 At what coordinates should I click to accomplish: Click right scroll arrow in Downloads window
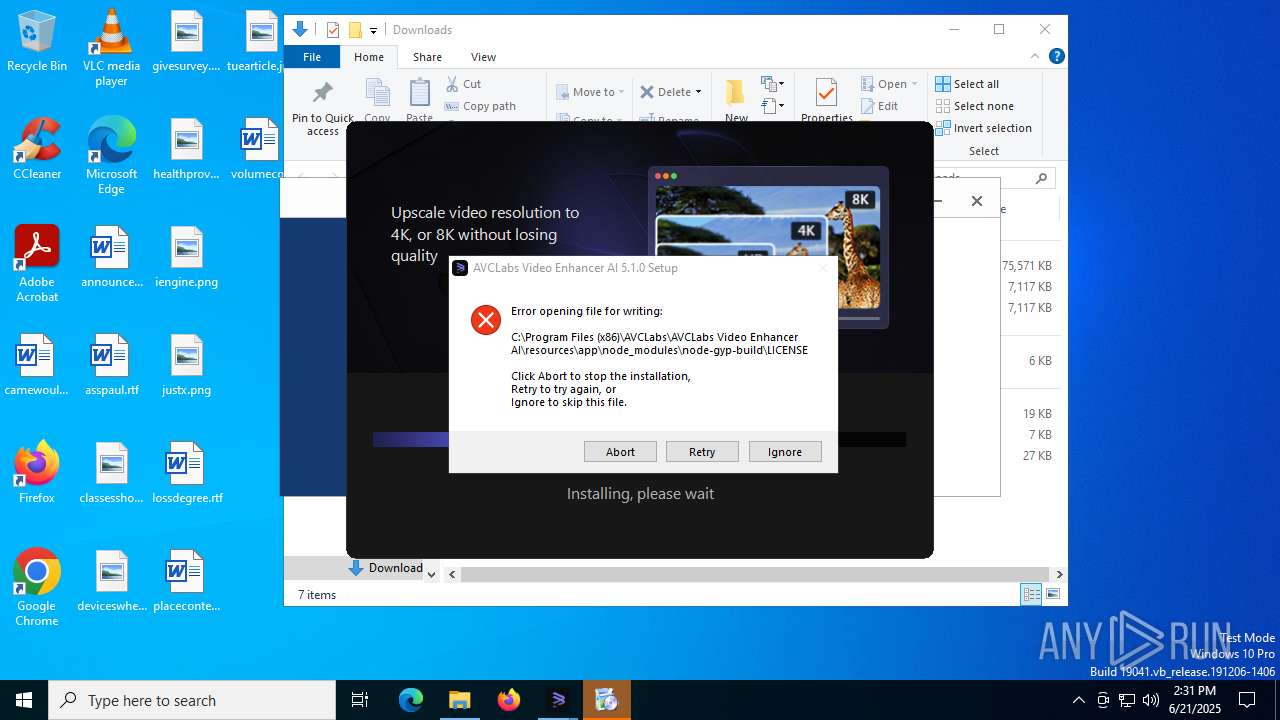pos(1059,574)
